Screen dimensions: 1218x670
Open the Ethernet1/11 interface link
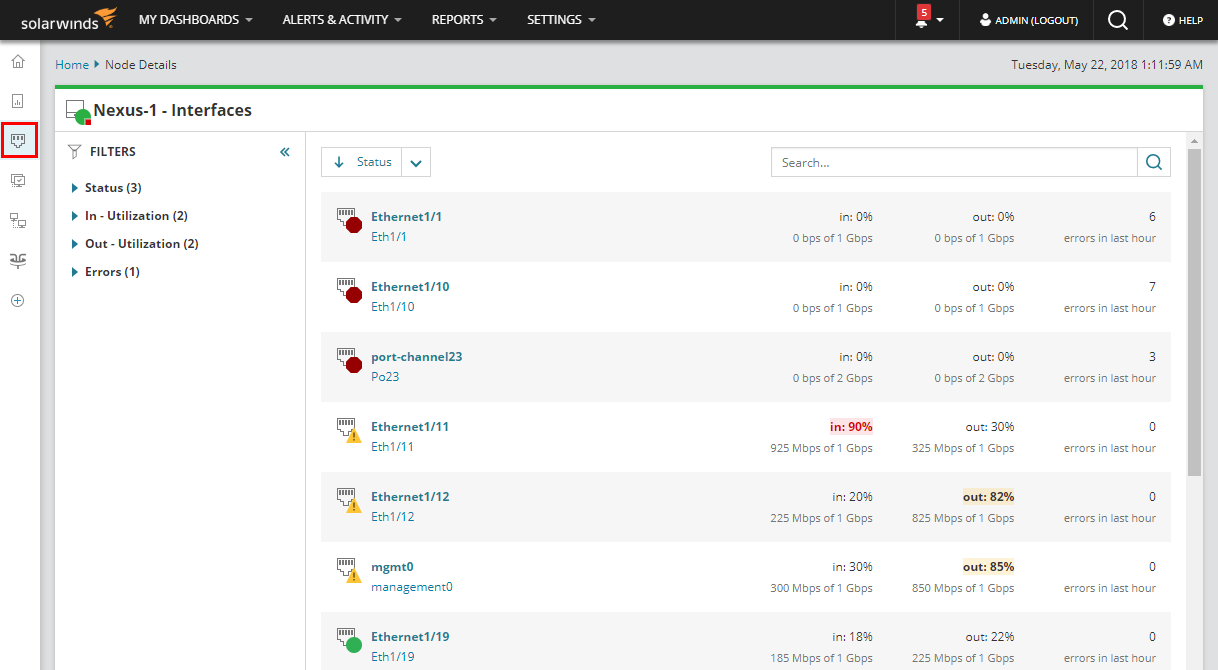tap(410, 426)
